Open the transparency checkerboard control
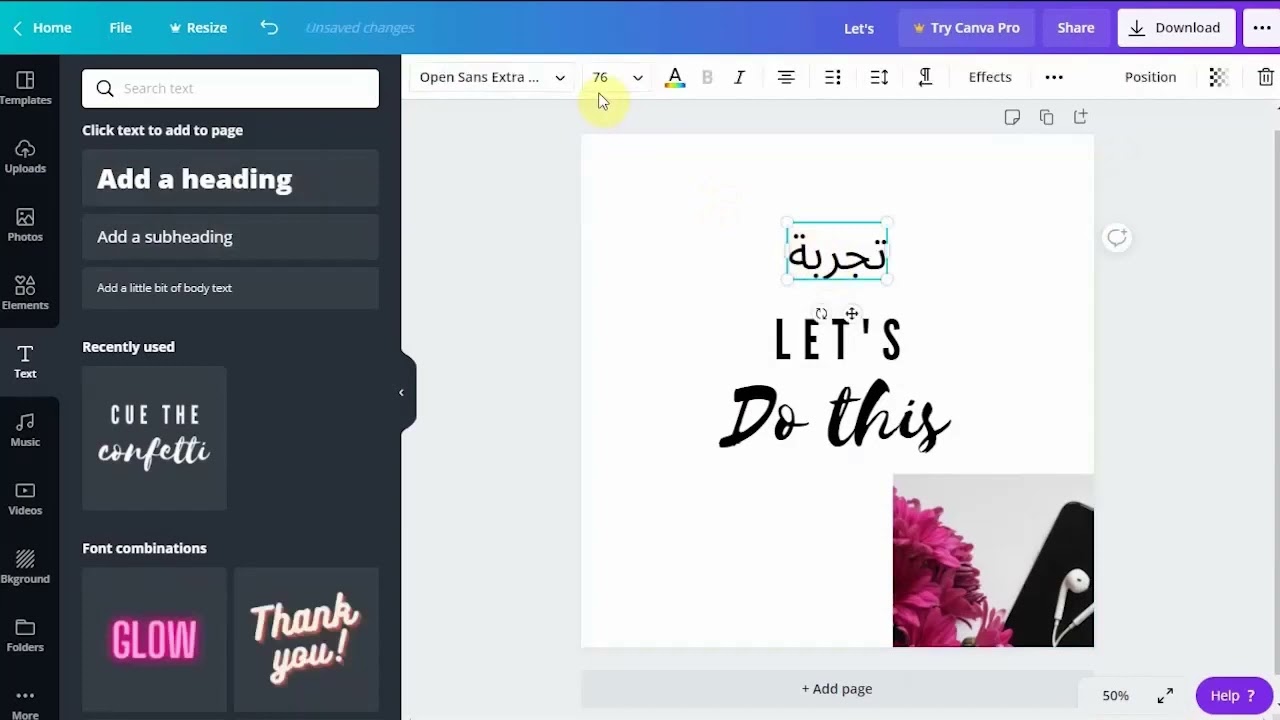The height and width of the screenshot is (720, 1280). tap(1218, 77)
